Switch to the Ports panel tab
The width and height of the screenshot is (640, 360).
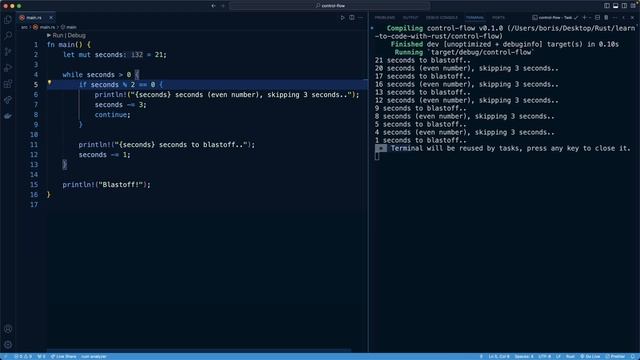(498, 18)
